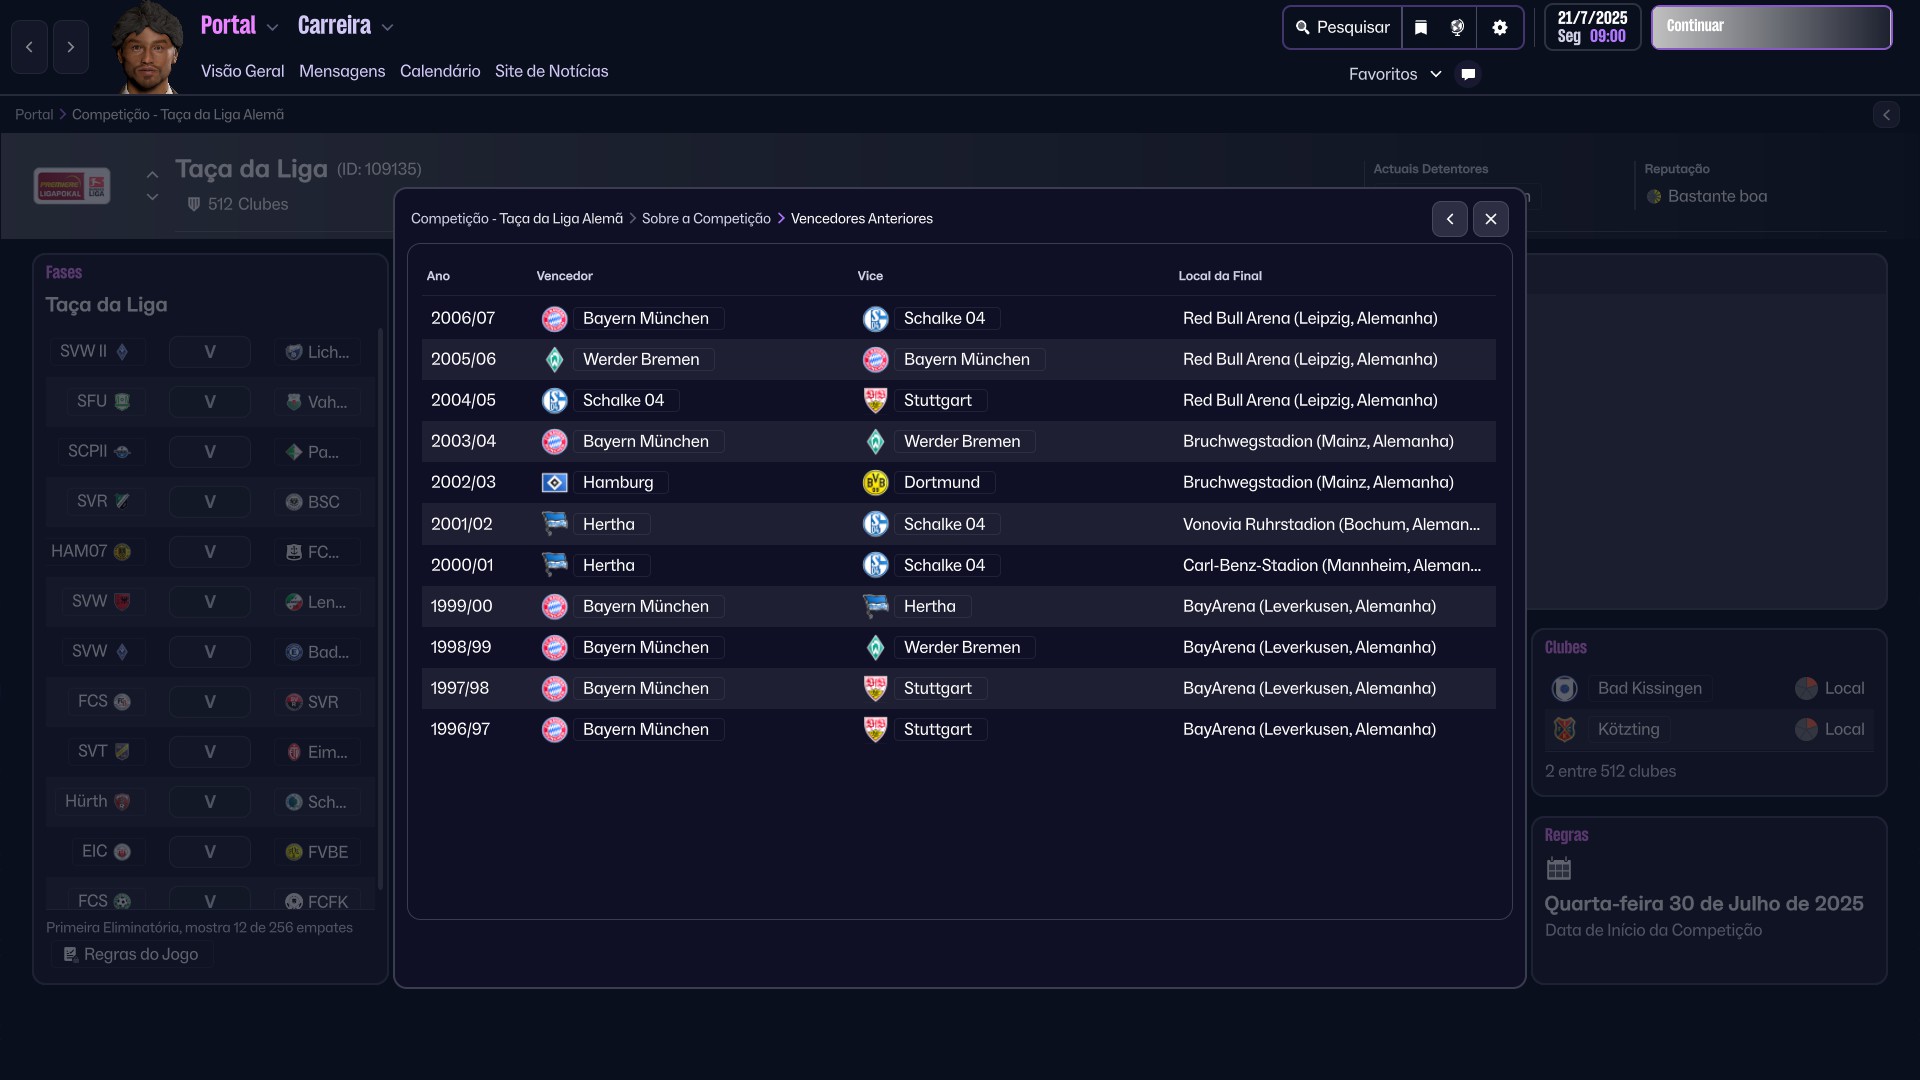The height and width of the screenshot is (1080, 1920).
Task: Open the globe world icon
Action: (1458, 28)
